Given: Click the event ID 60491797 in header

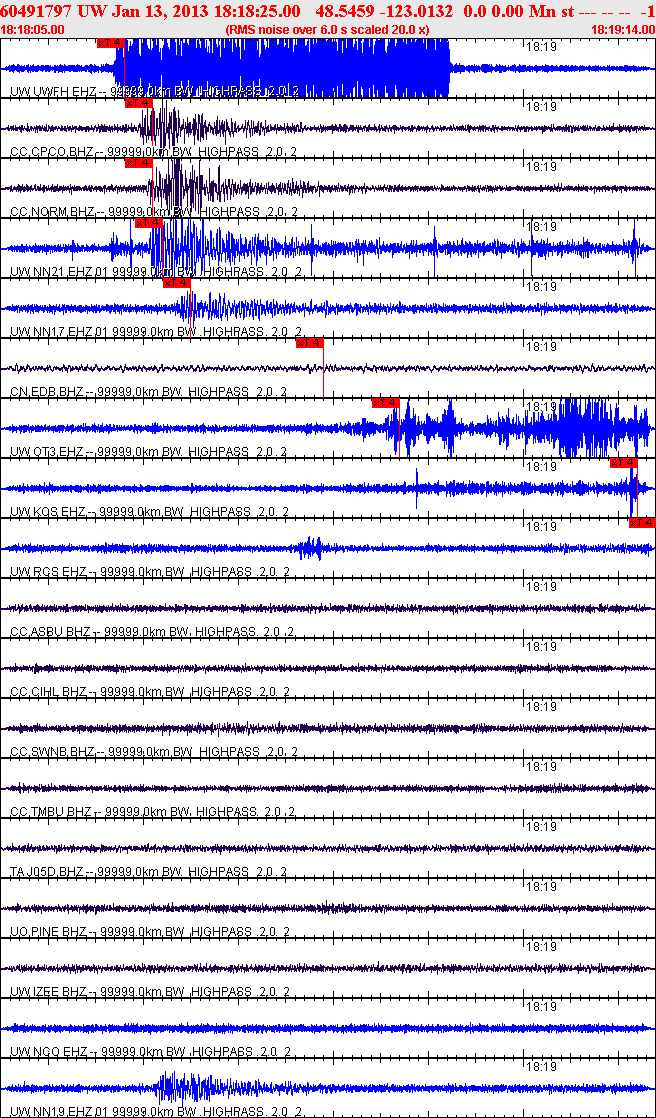Looking at the screenshot, I should pos(37,11).
